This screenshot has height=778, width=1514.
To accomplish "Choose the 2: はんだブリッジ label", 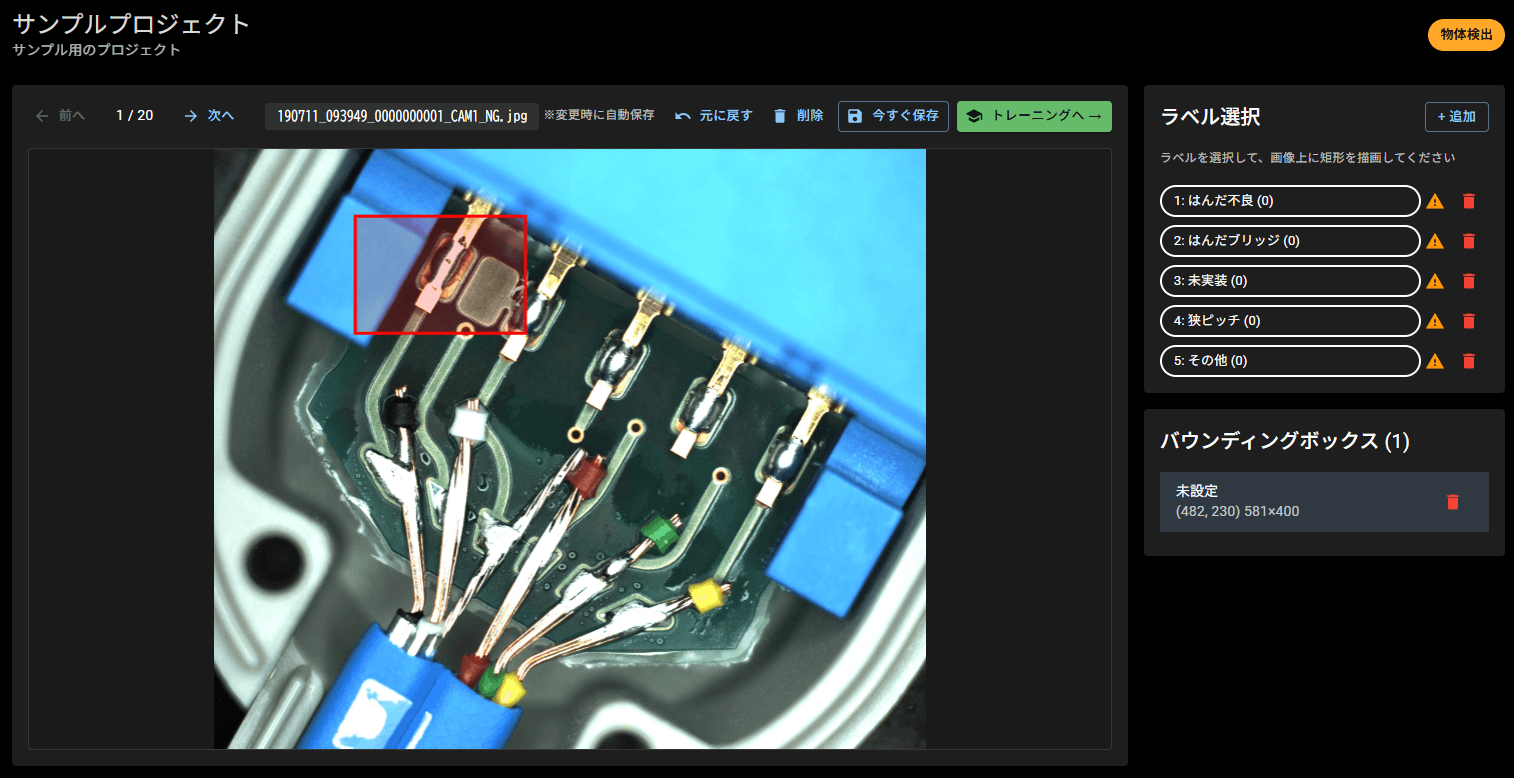I will (x=1289, y=241).
